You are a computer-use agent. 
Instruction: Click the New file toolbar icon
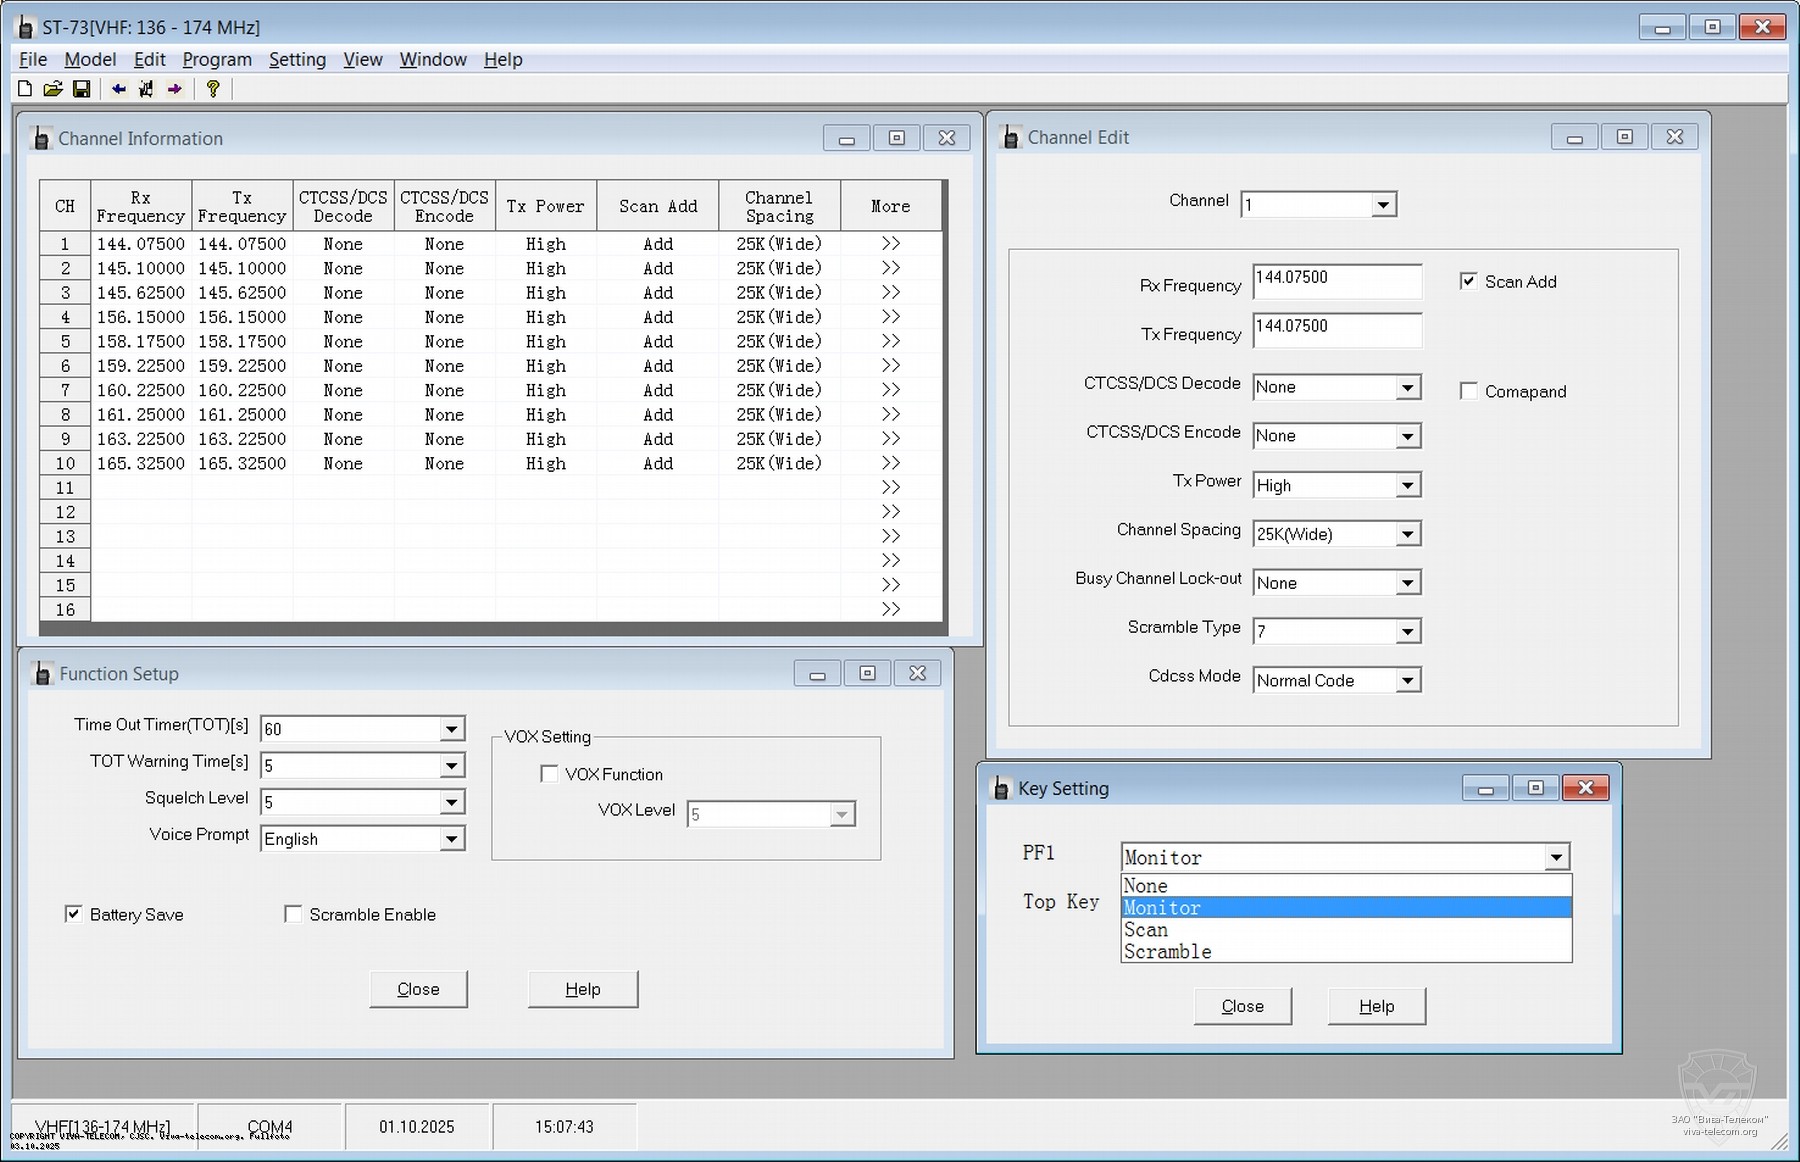coord(25,89)
